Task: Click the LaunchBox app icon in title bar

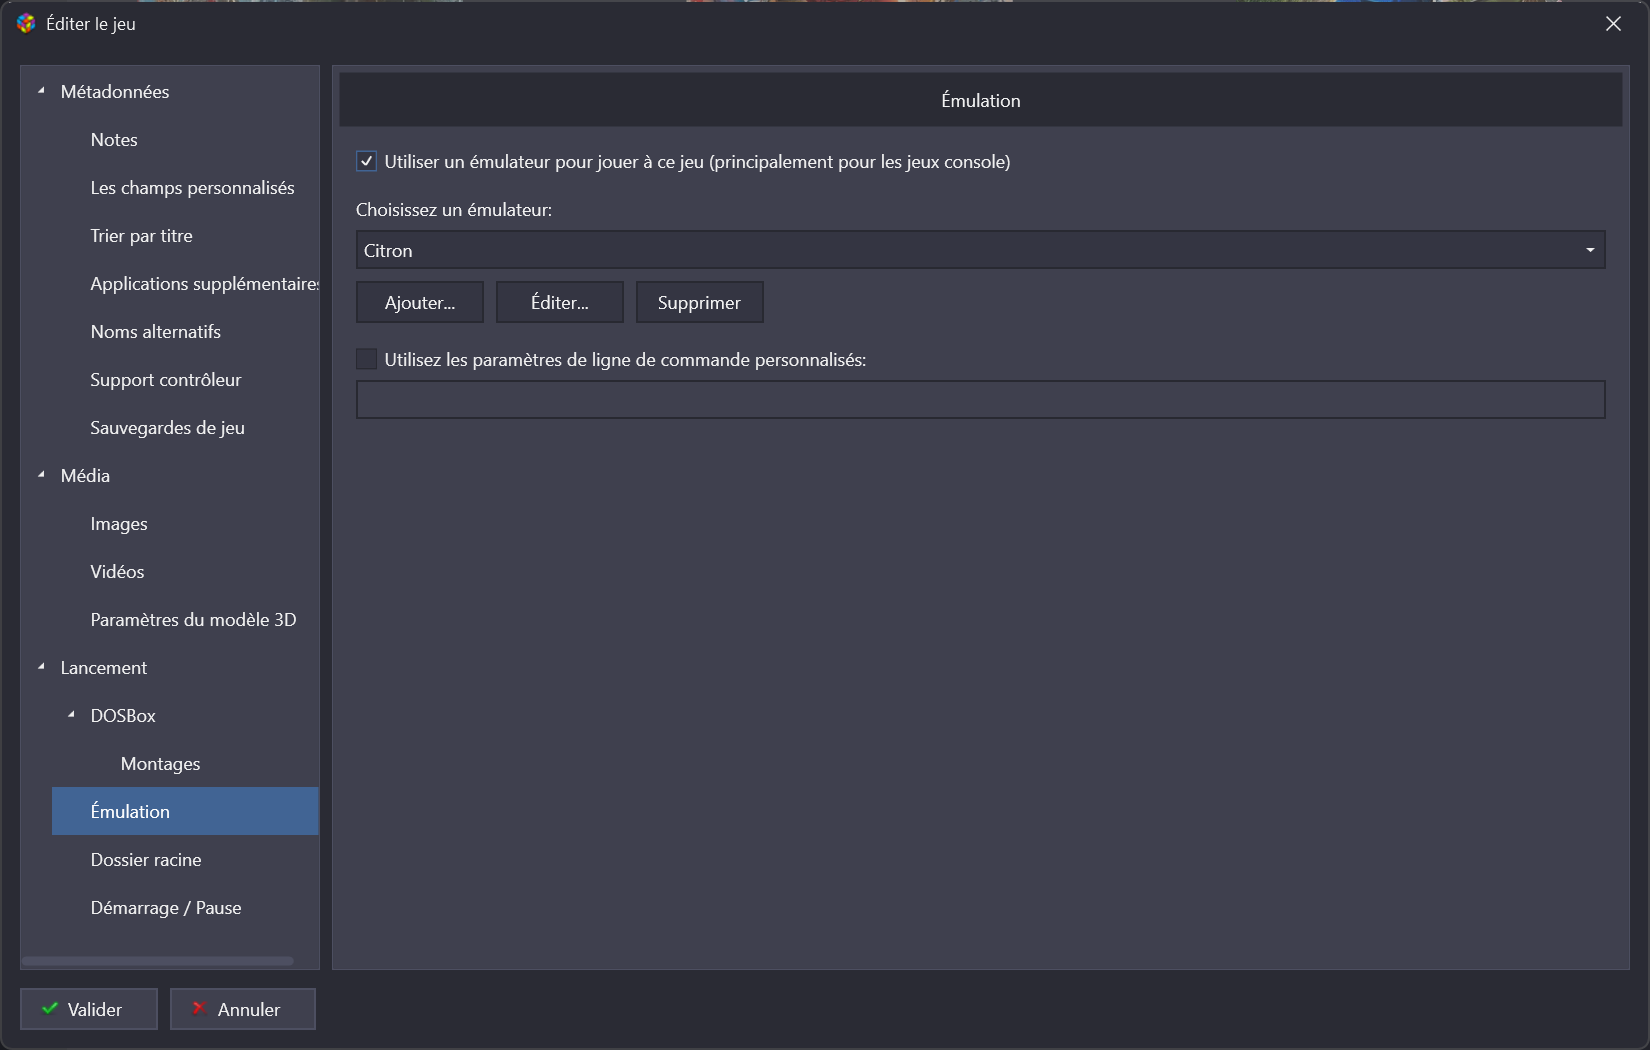Action: [26, 23]
